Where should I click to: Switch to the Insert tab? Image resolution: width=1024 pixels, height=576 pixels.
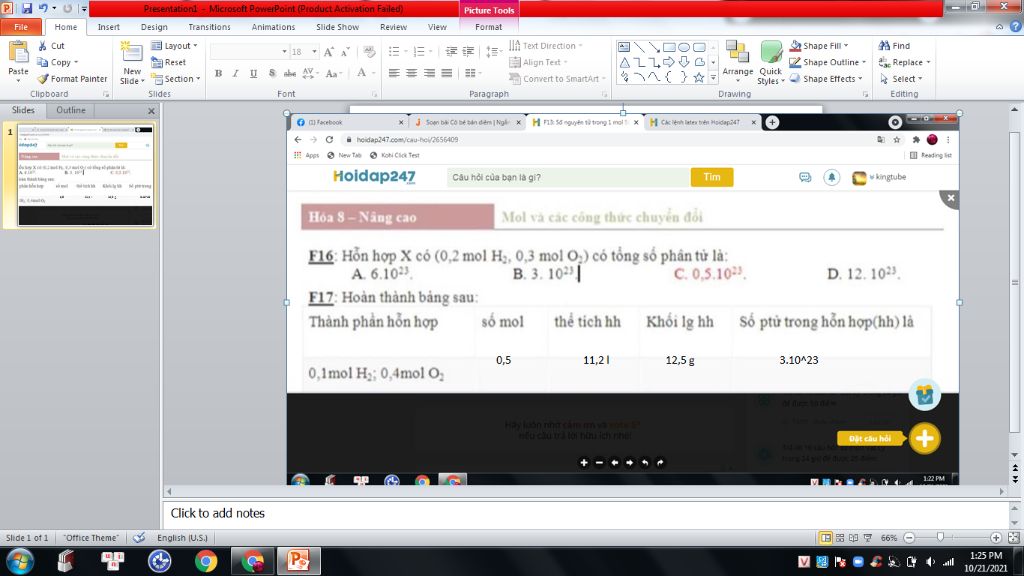[x=108, y=27]
